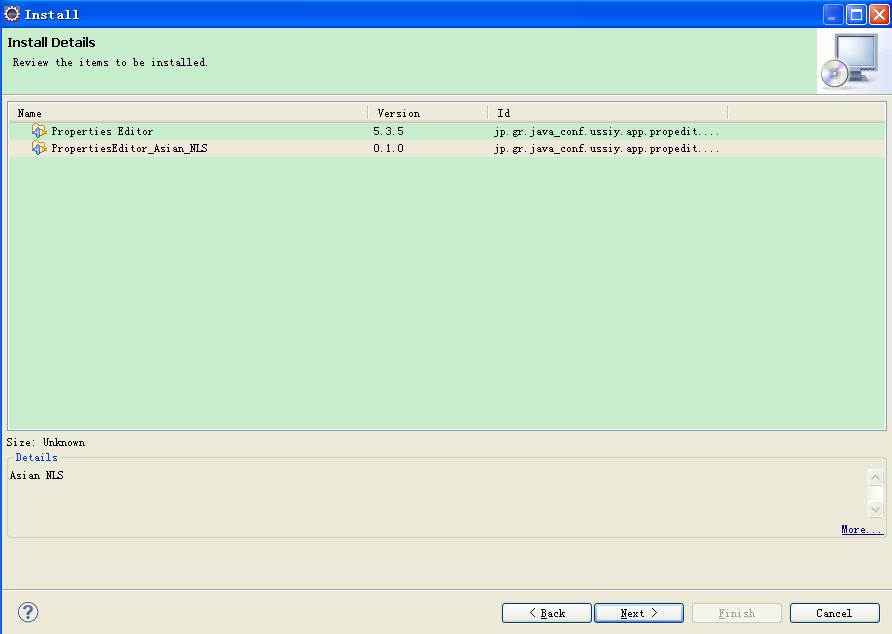This screenshot has width=892, height=634.
Task: Open the More... details link
Action: [x=862, y=529]
